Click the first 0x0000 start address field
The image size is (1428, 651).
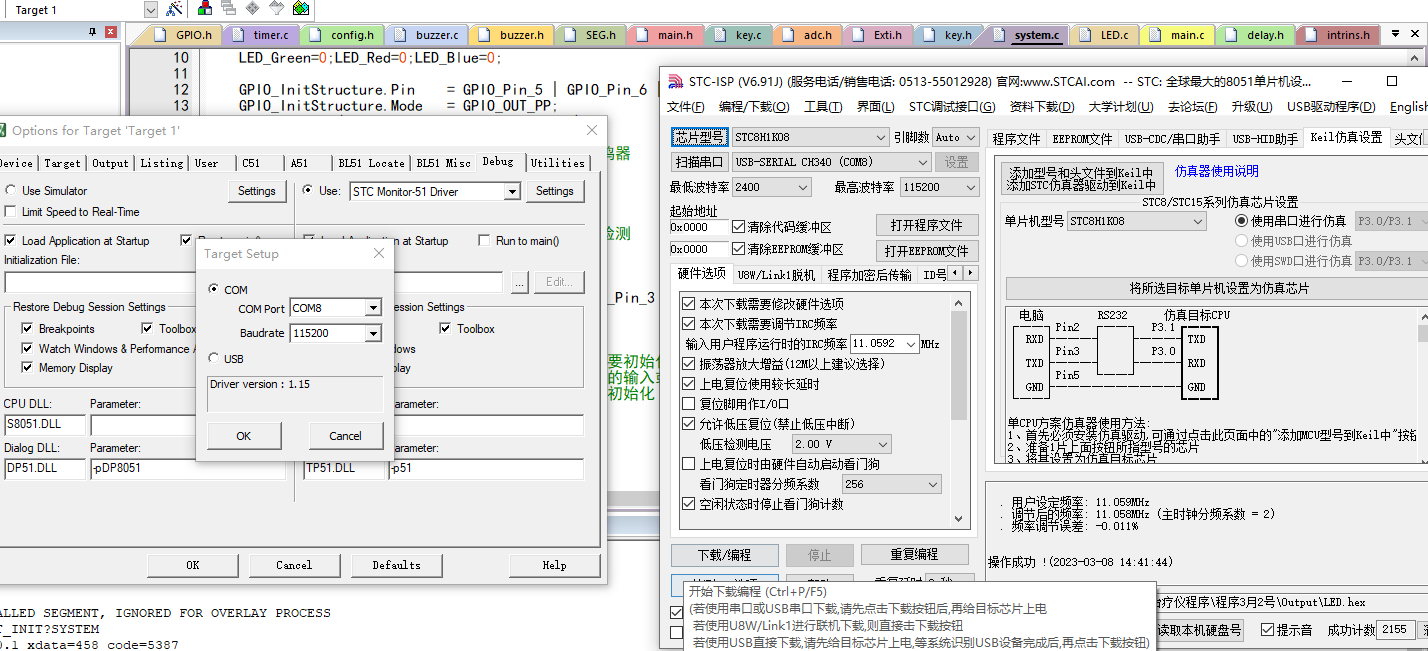[698, 227]
